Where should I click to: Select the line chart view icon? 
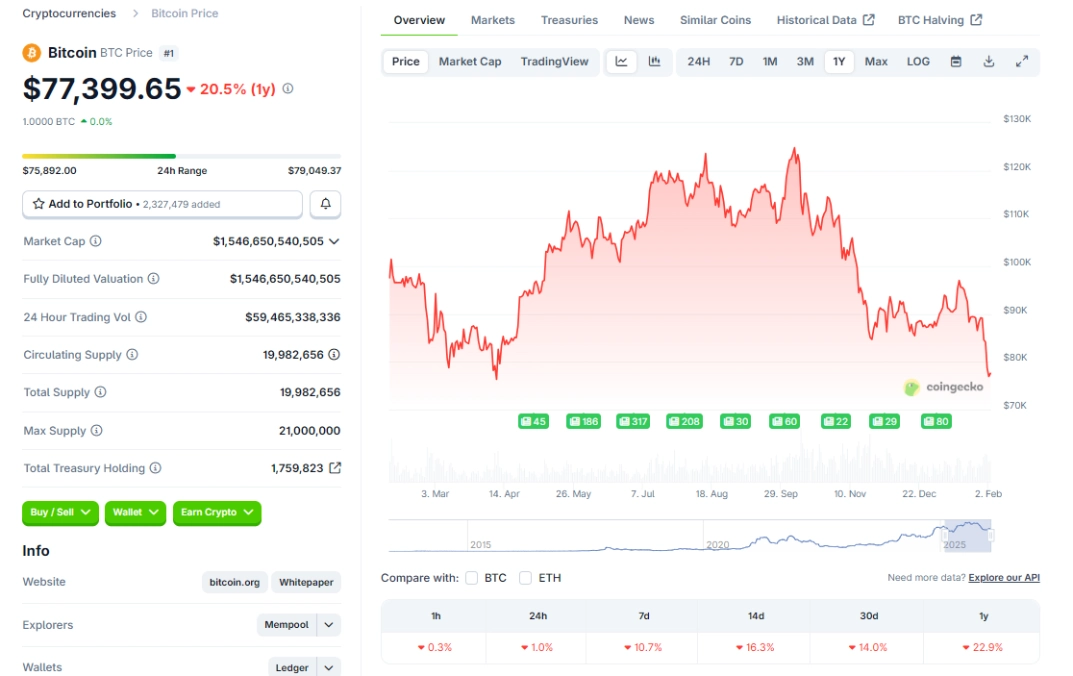pos(622,61)
